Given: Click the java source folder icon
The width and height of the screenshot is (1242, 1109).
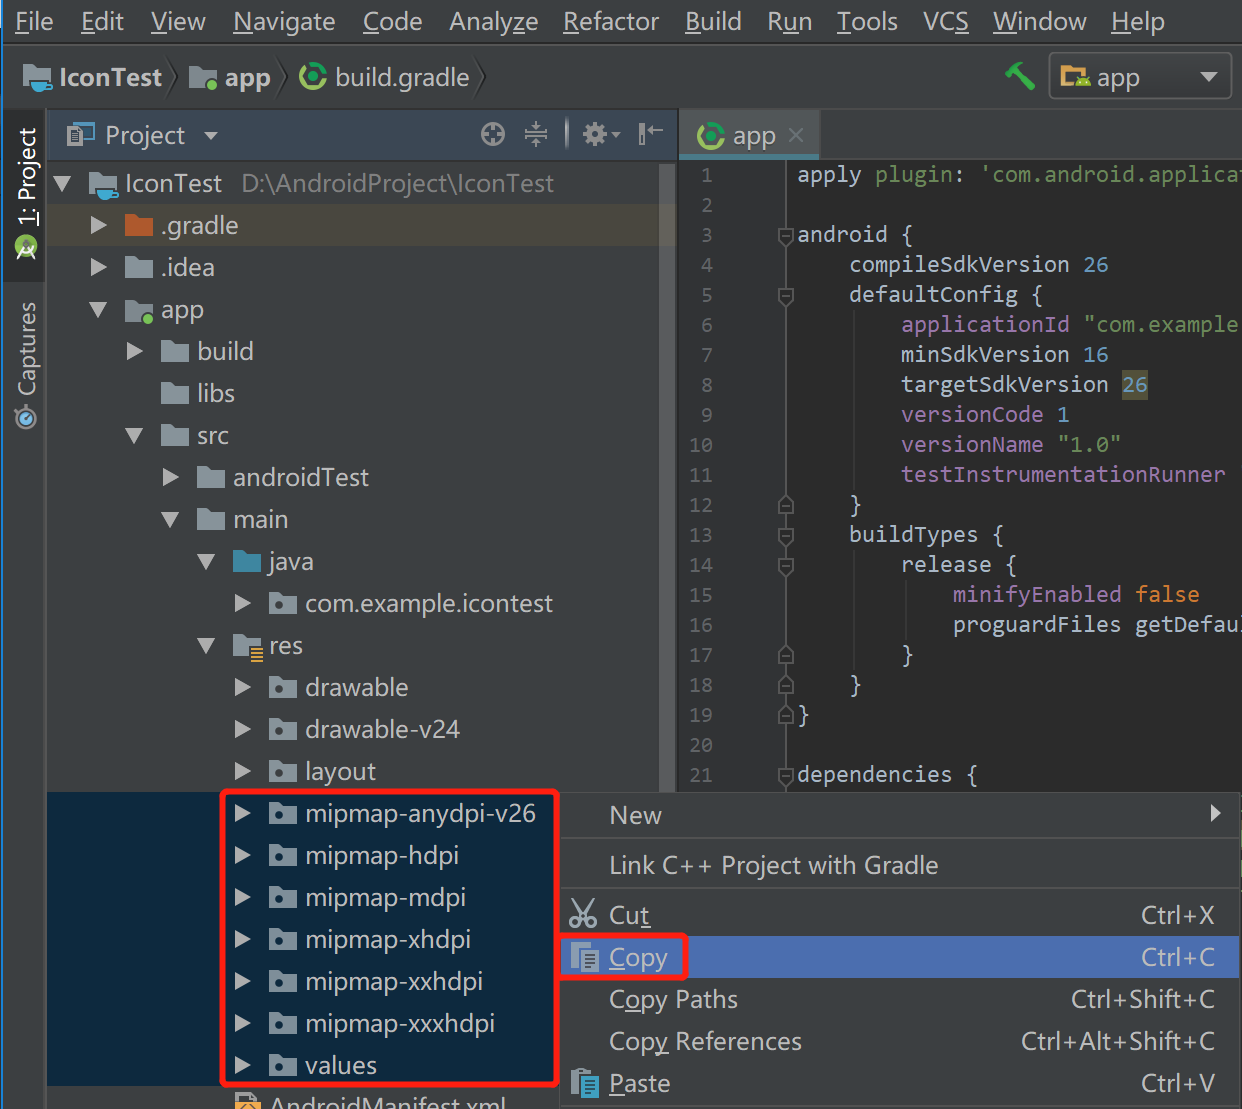Looking at the screenshot, I should pyautogui.click(x=247, y=561).
